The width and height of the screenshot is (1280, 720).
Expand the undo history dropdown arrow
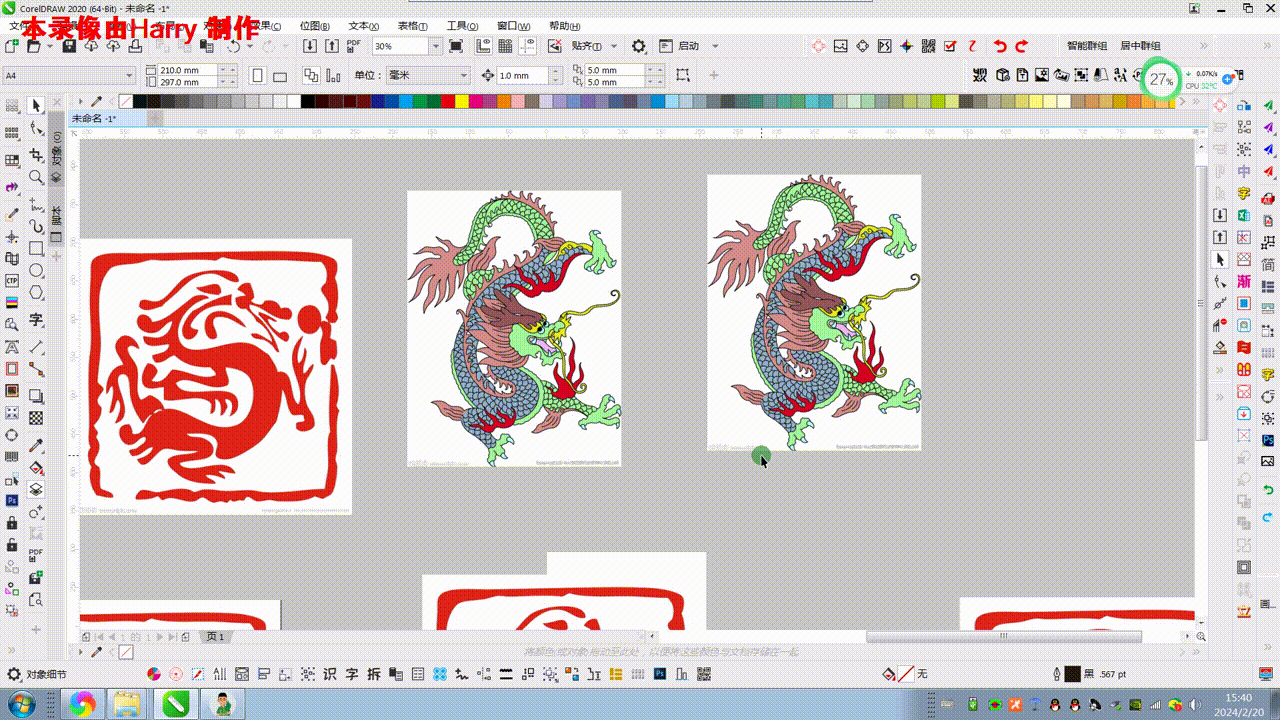coord(249,46)
